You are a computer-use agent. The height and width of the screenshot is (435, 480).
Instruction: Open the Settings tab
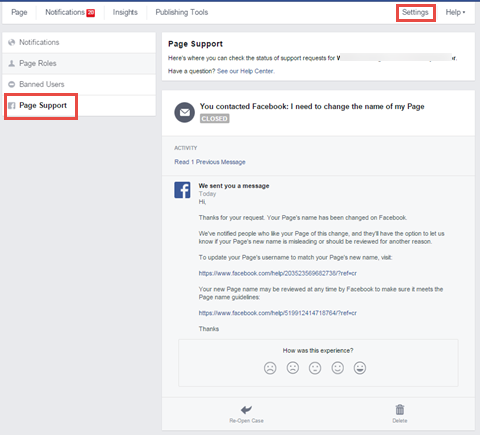click(415, 12)
